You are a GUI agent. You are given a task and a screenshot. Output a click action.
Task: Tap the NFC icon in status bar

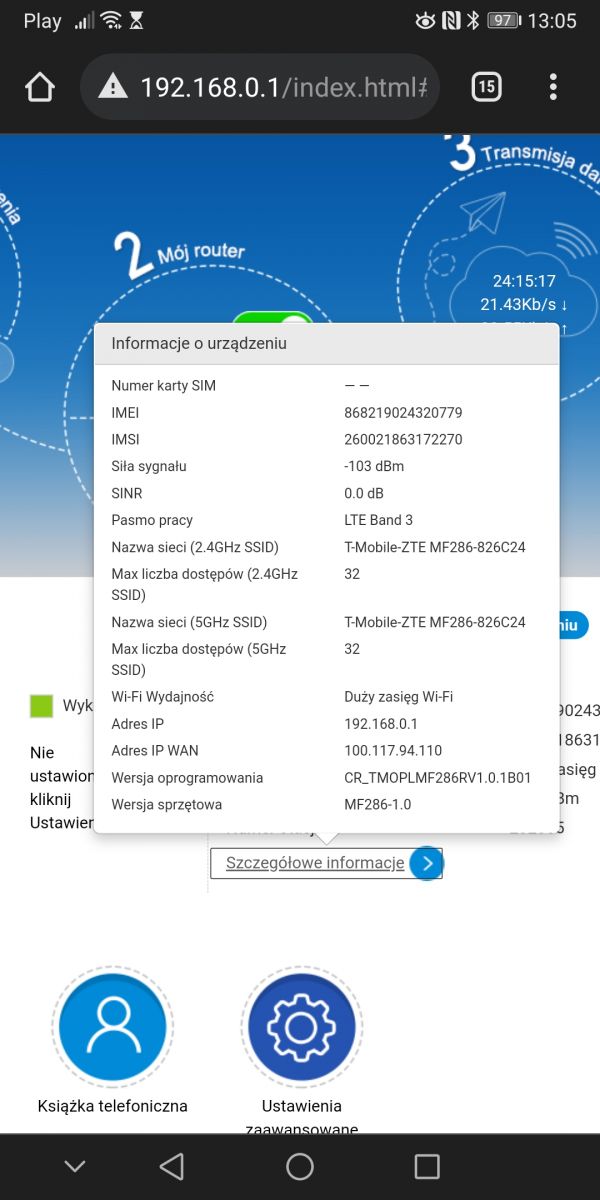click(x=451, y=20)
